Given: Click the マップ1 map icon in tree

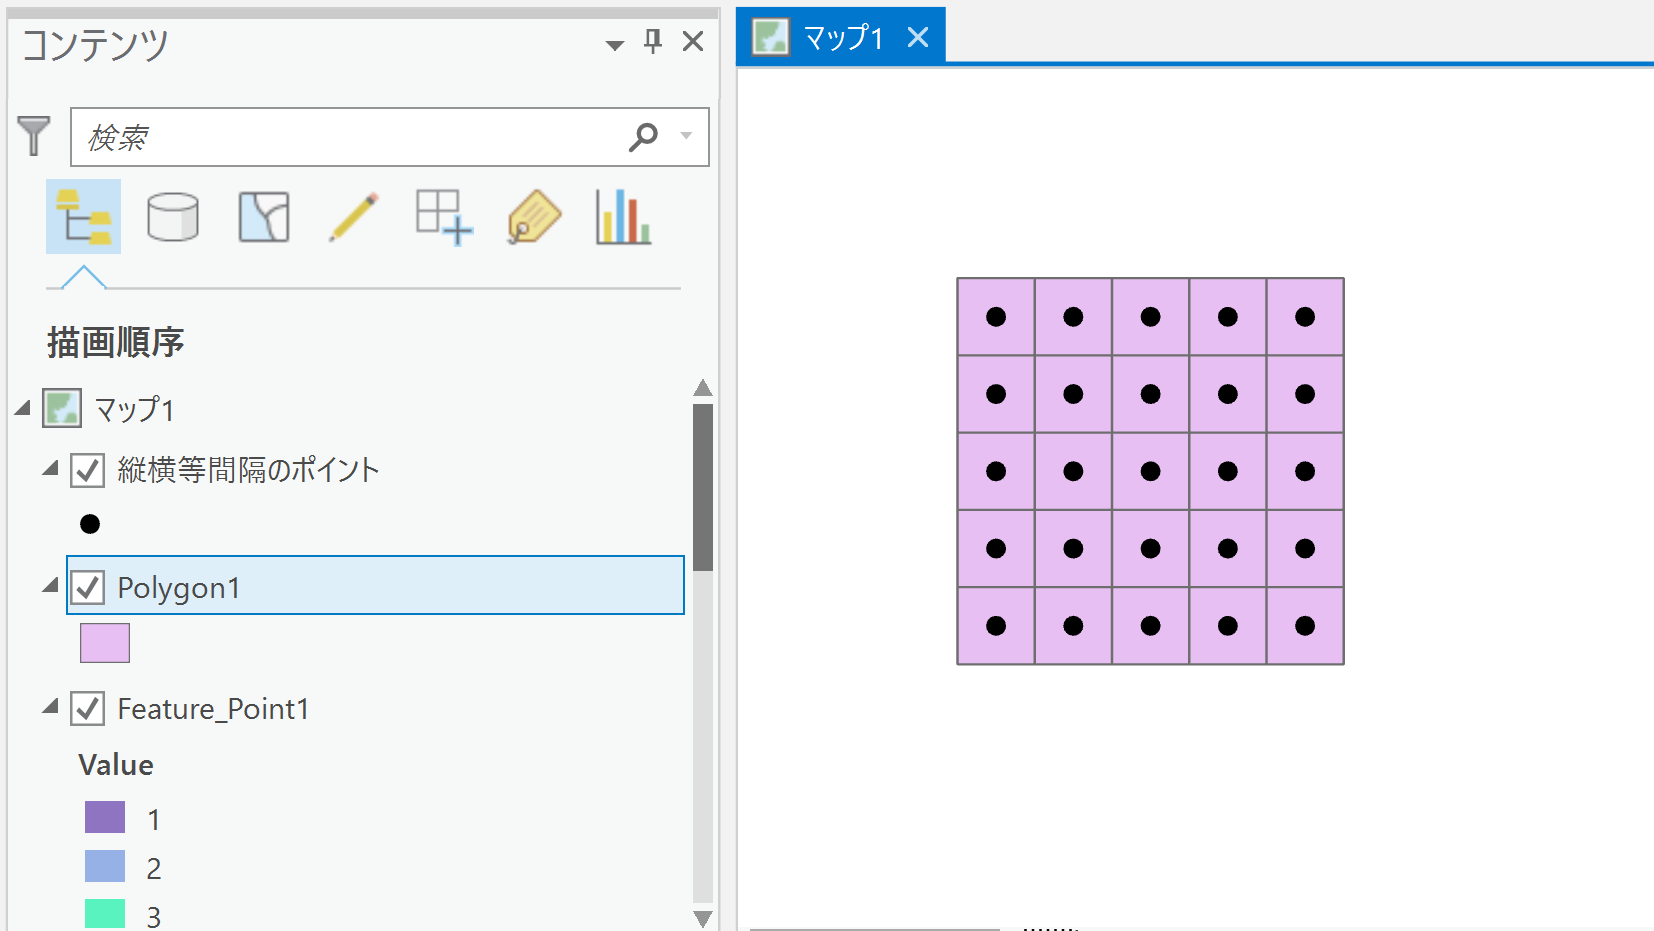Looking at the screenshot, I should [x=62, y=408].
